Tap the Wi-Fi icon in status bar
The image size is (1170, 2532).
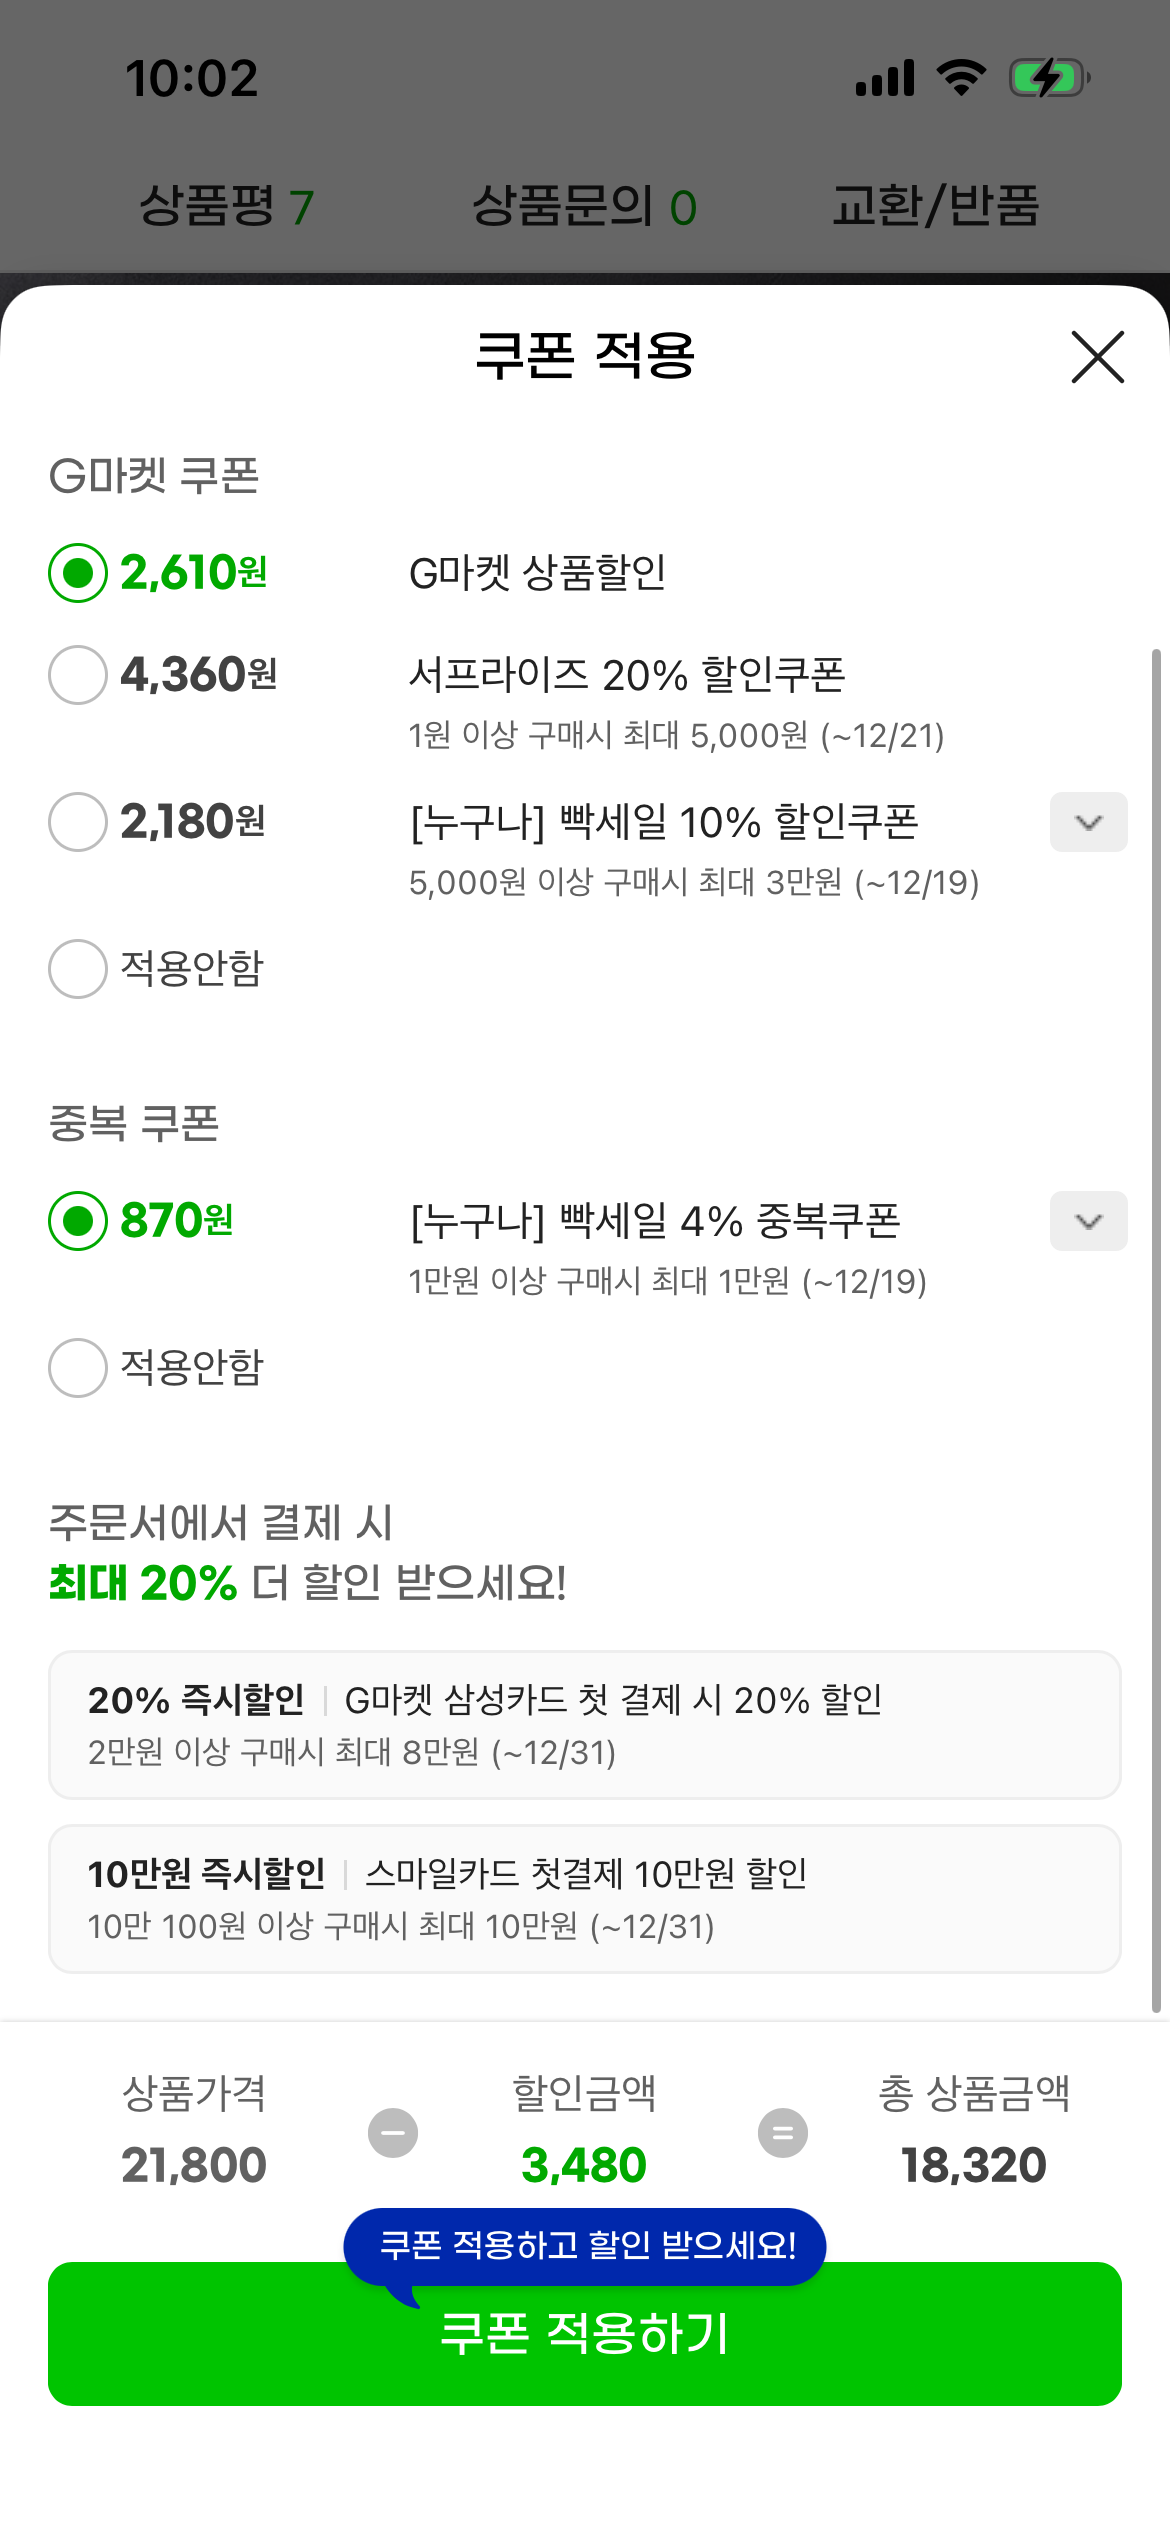[x=961, y=78]
